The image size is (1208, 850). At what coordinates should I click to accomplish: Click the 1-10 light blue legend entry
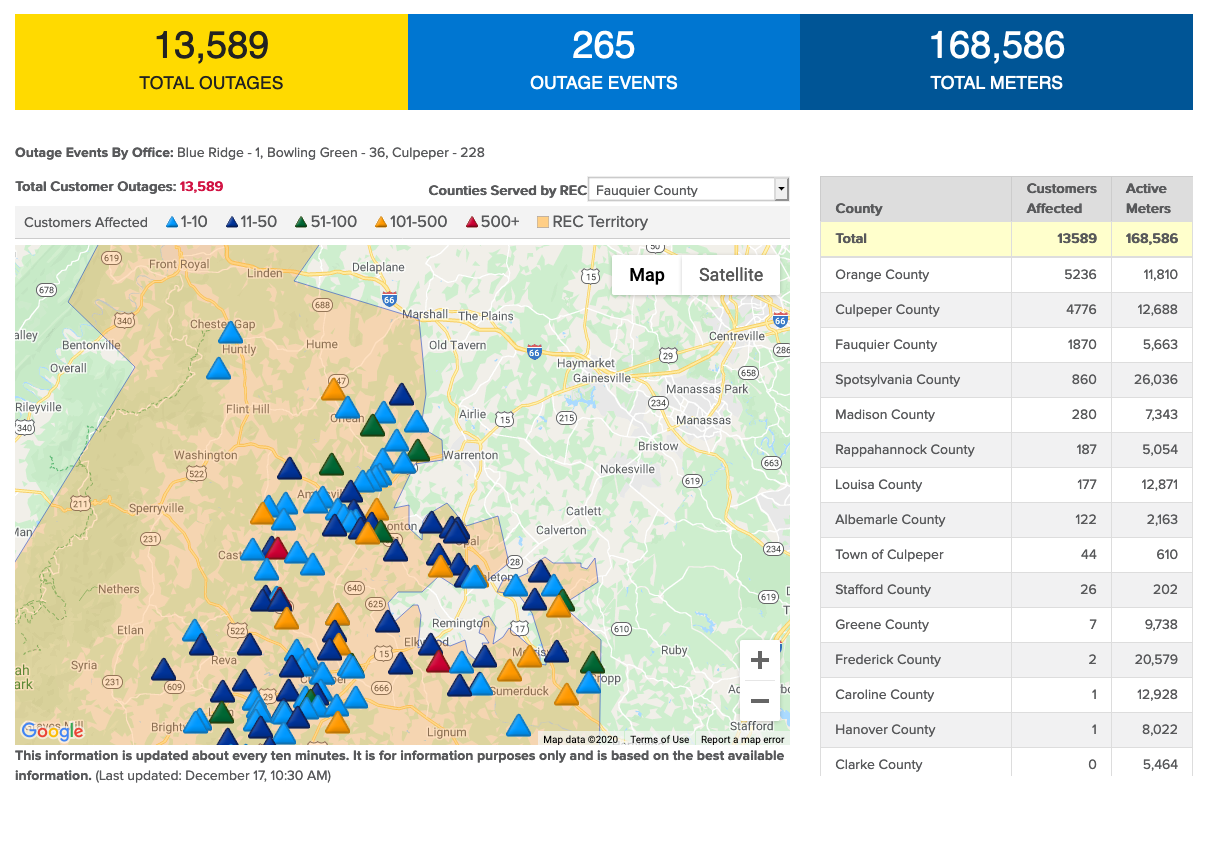(186, 222)
